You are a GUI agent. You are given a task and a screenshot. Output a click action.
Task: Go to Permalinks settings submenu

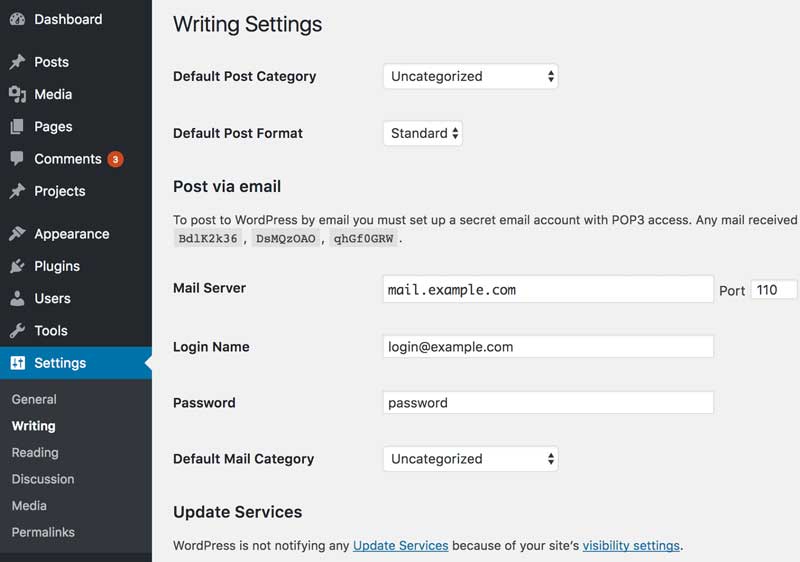[x=43, y=532]
